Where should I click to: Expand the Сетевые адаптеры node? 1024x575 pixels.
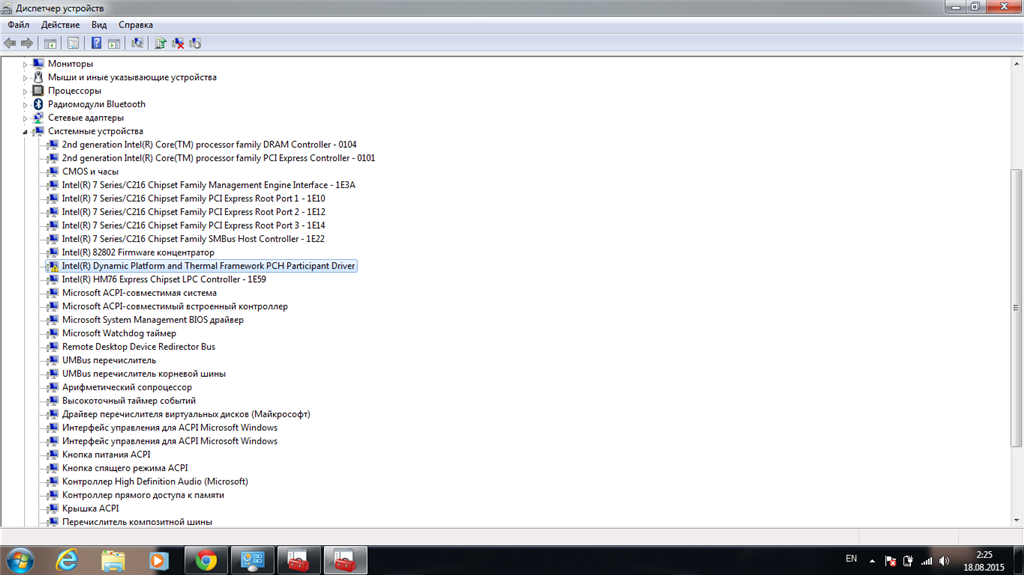click(25, 118)
